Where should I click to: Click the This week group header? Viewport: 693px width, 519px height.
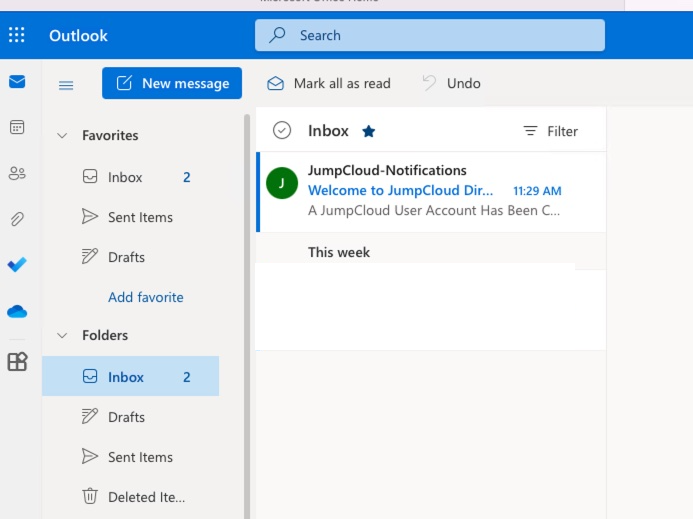pos(339,252)
